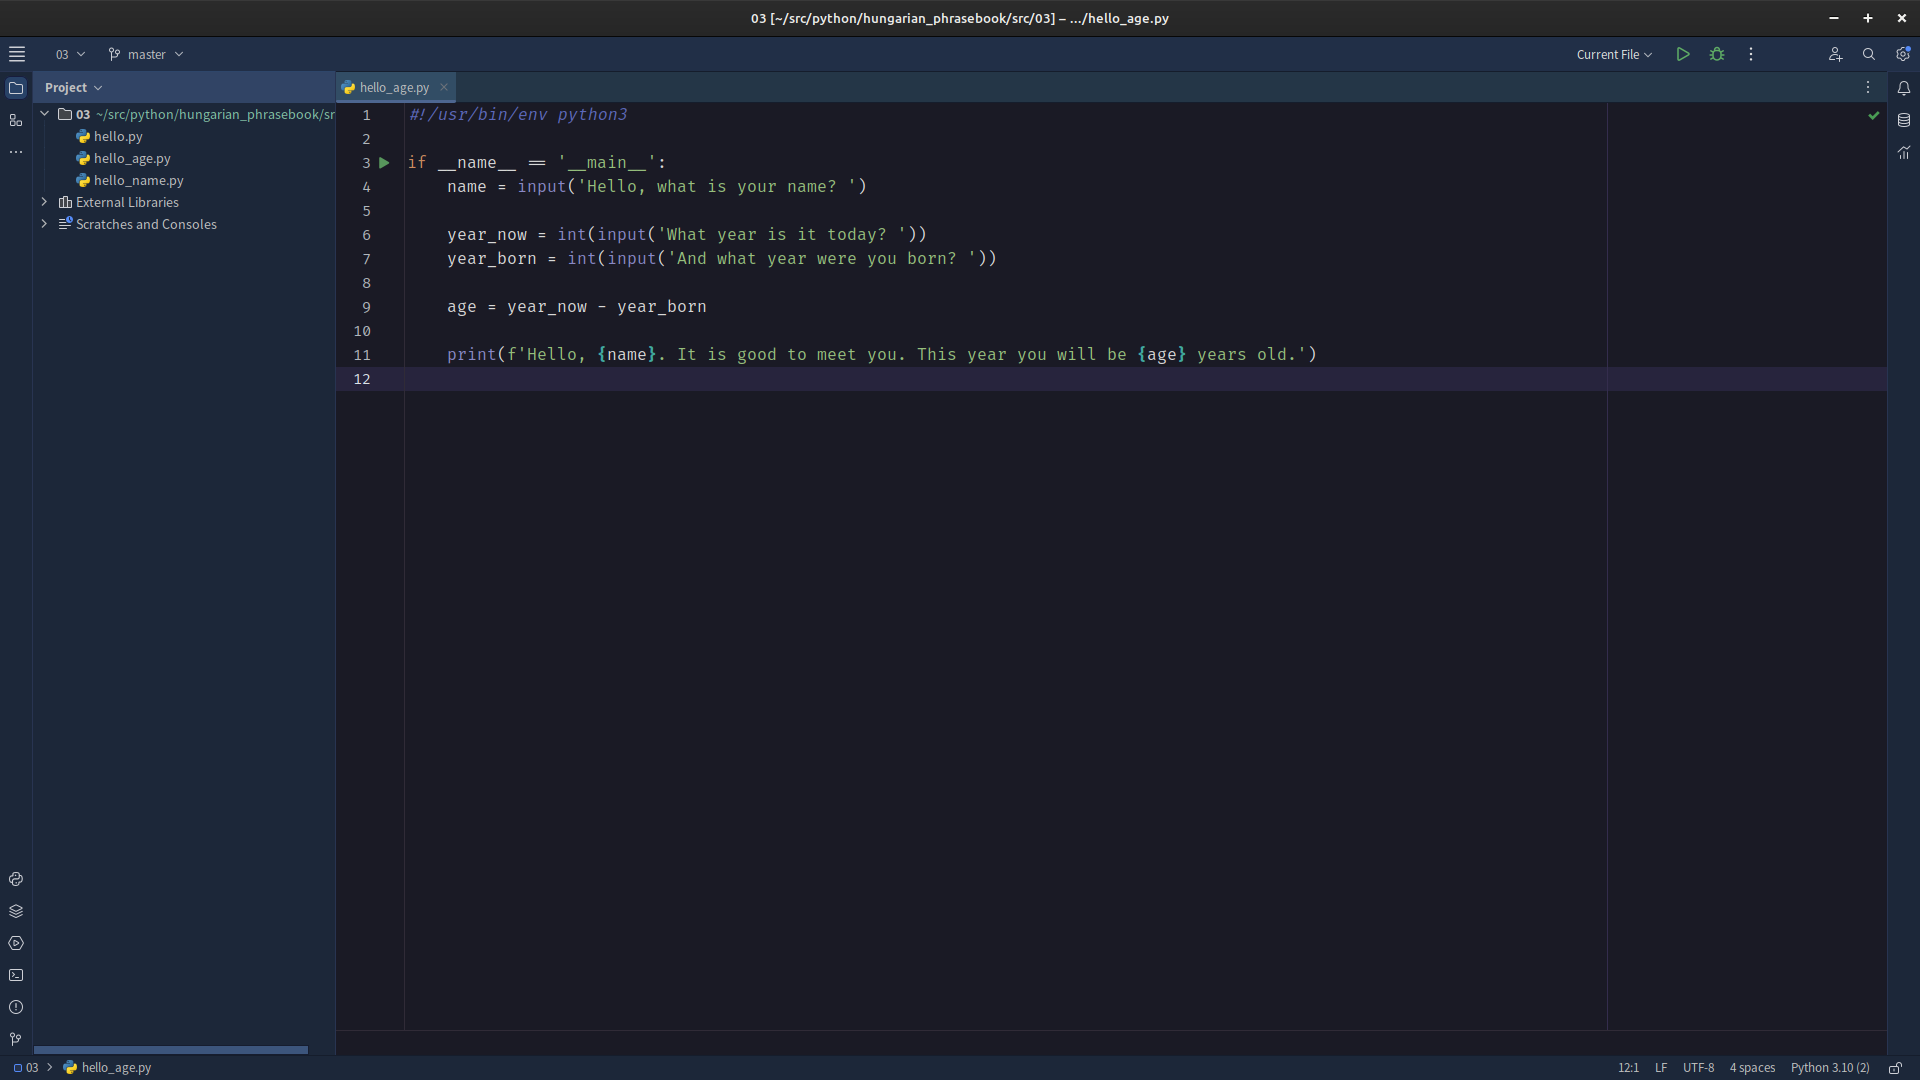Open the main hamburger menu
The width and height of the screenshot is (1920, 1080).
(x=17, y=54)
